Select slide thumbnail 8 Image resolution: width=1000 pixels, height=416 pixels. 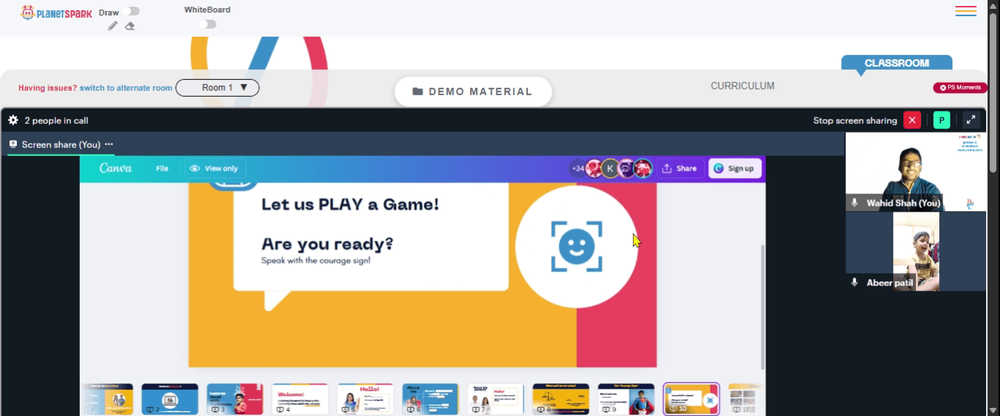coord(561,399)
